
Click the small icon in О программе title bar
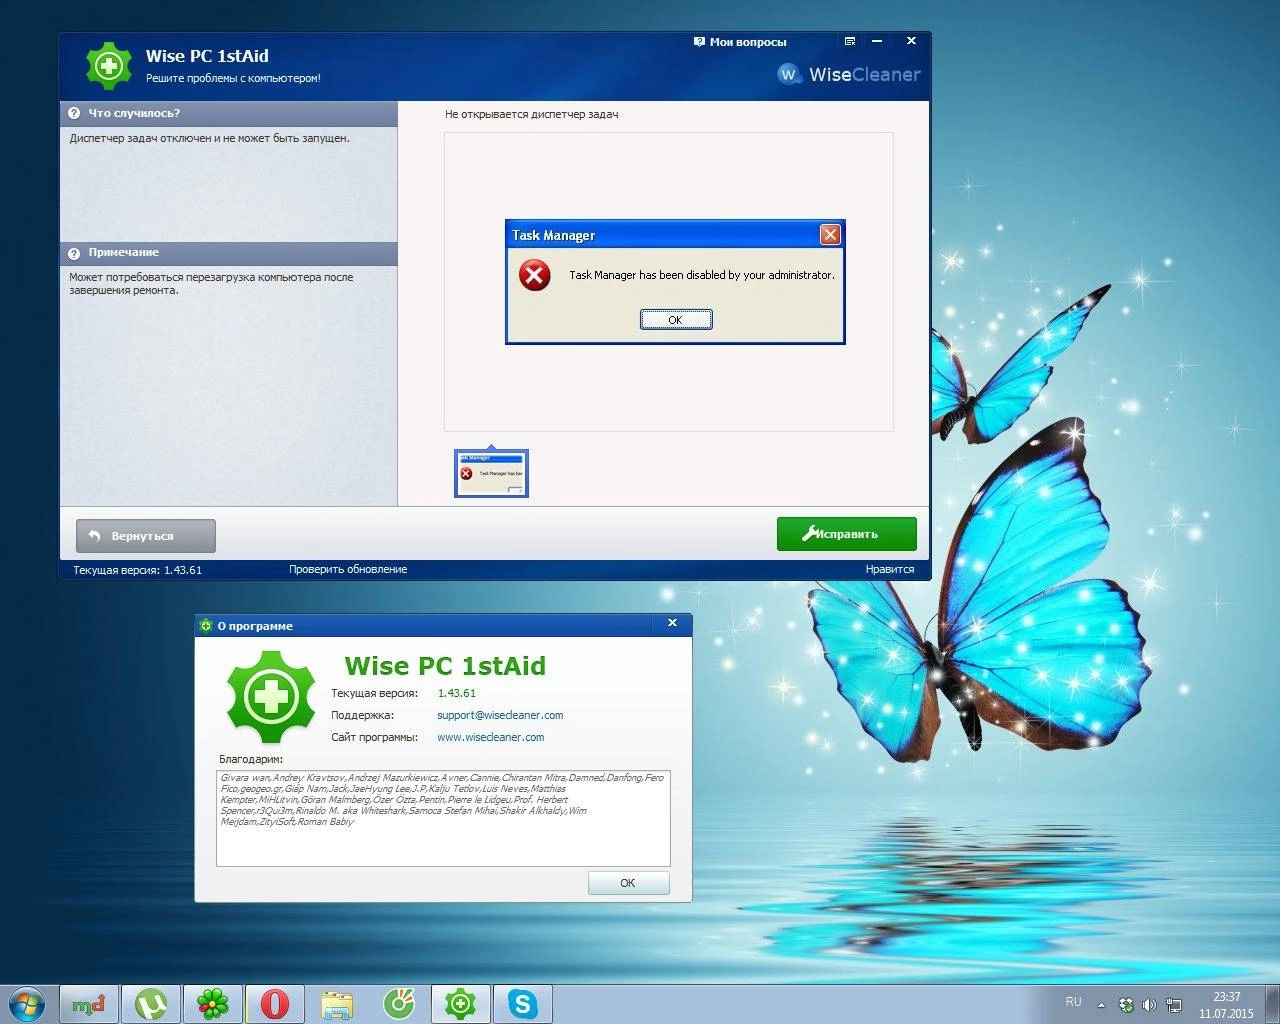click(x=207, y=626)
